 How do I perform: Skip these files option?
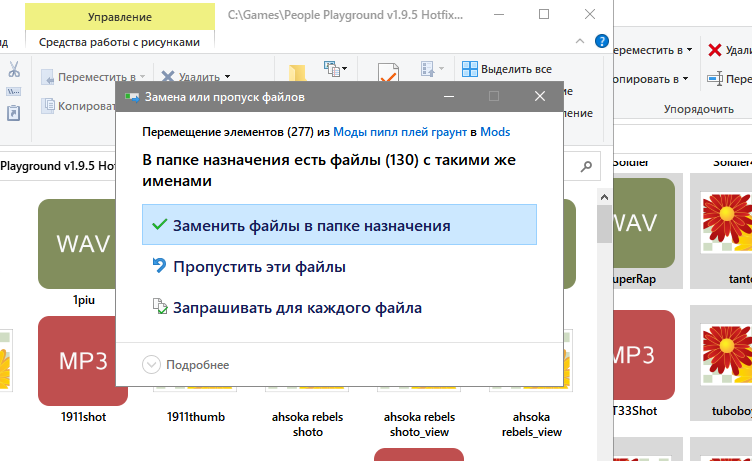tap(259, 267)
